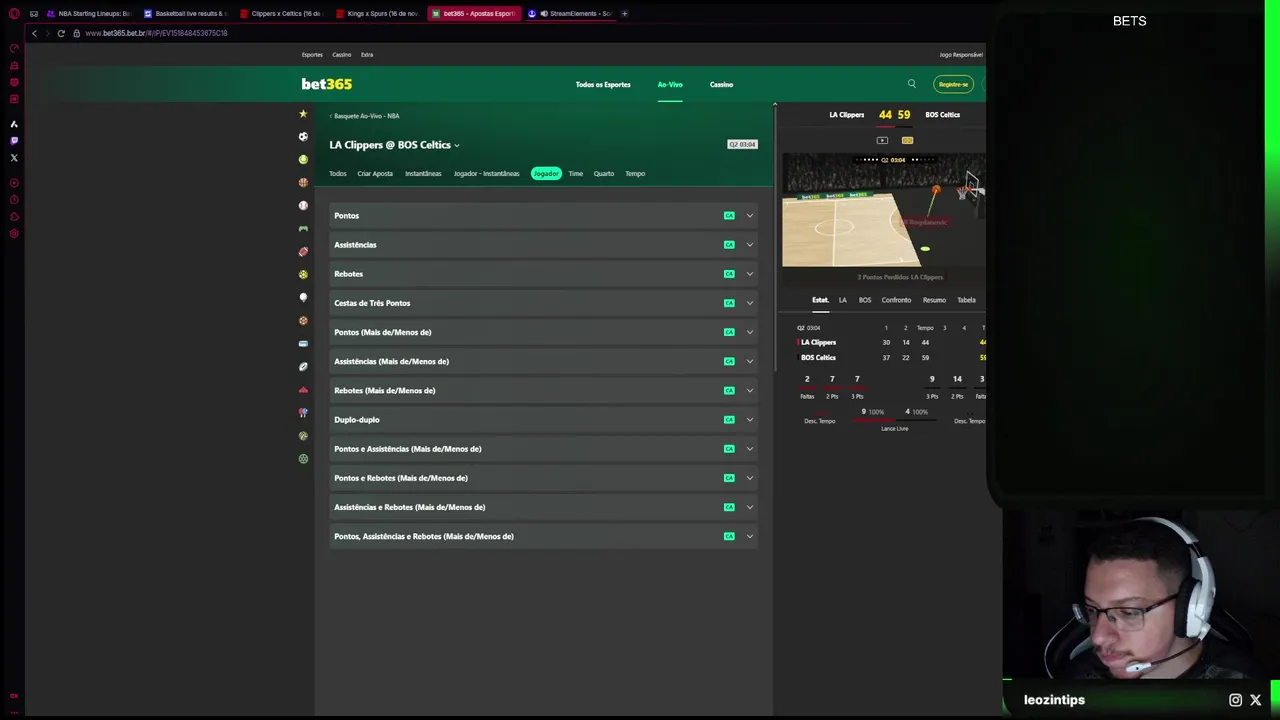Switch to Quarto tab
Screen dimensions: 1280x720
pos(604,174)
